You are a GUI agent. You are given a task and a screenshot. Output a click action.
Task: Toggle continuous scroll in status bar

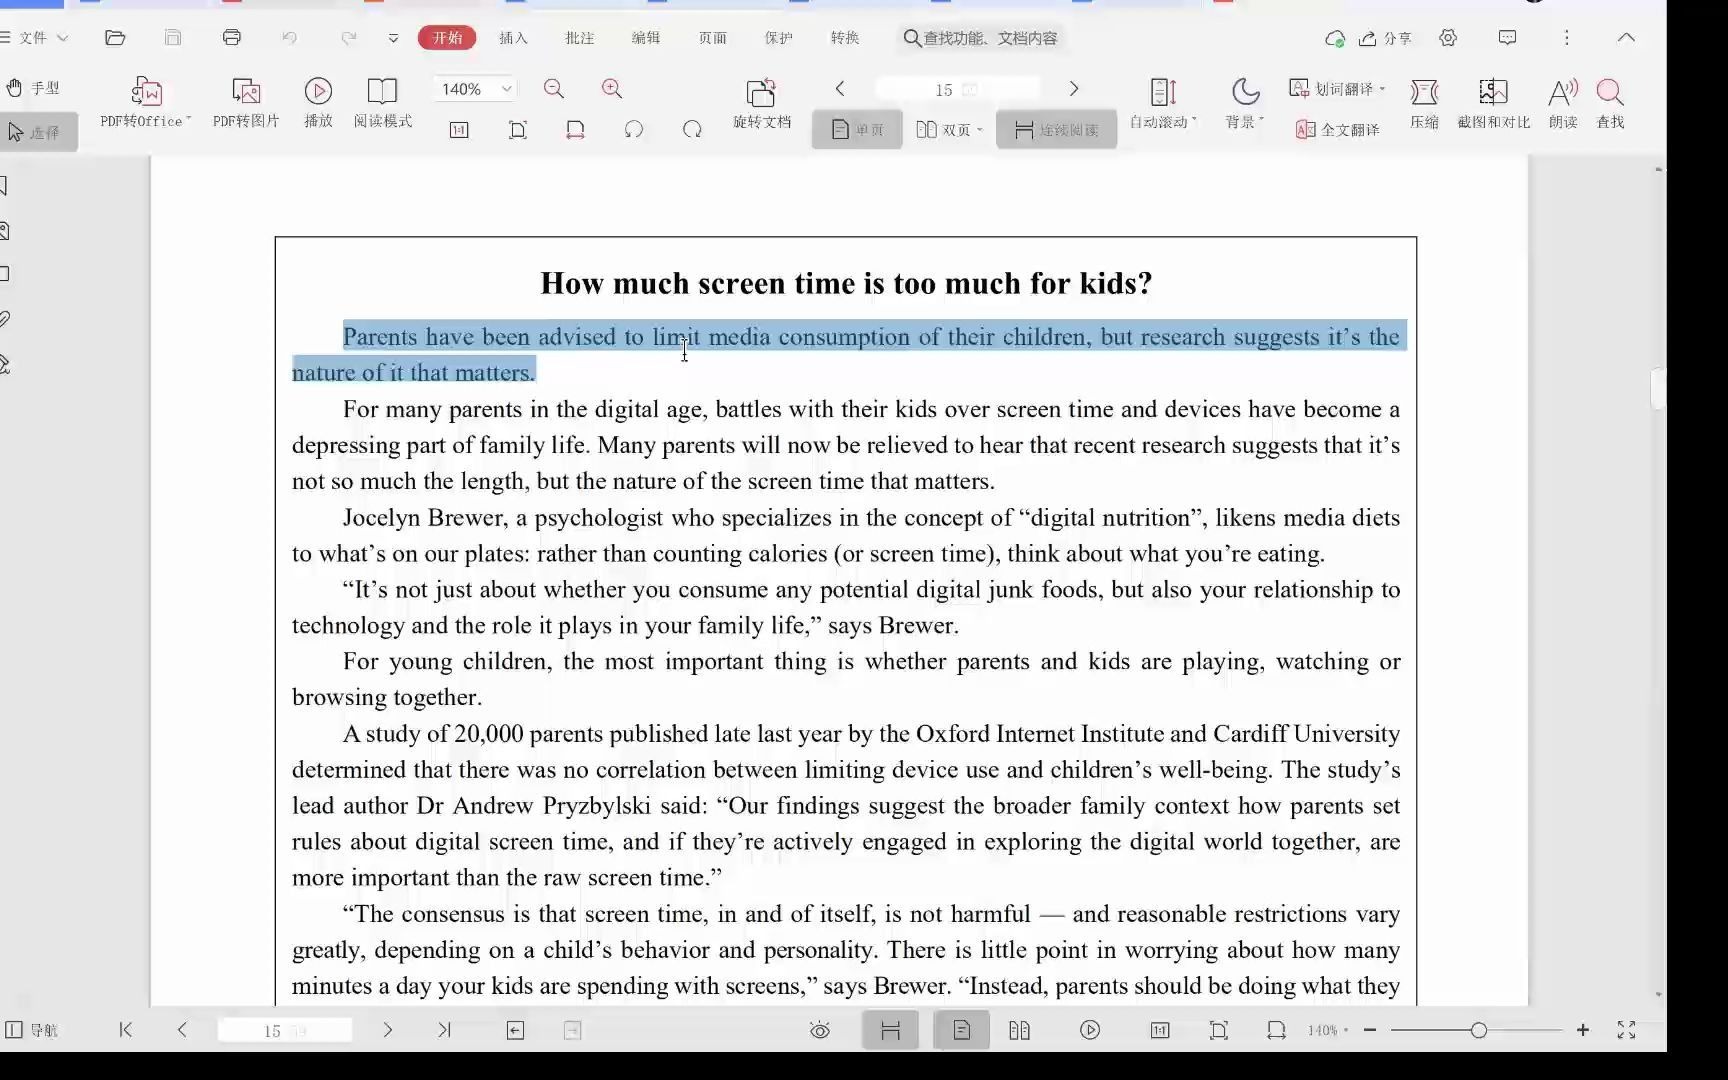(x=890, y=1030)
